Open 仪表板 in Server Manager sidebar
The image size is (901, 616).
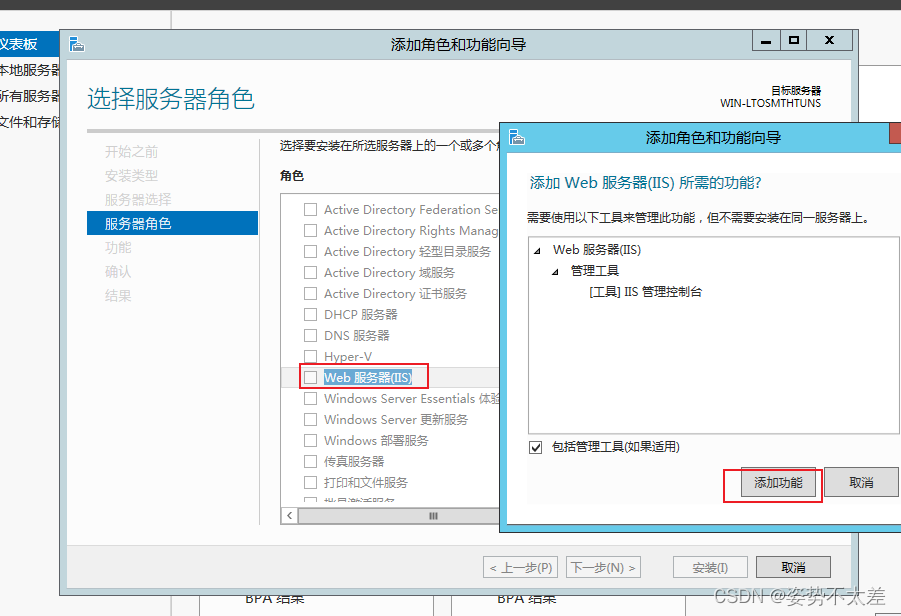(x=29, y=44)
